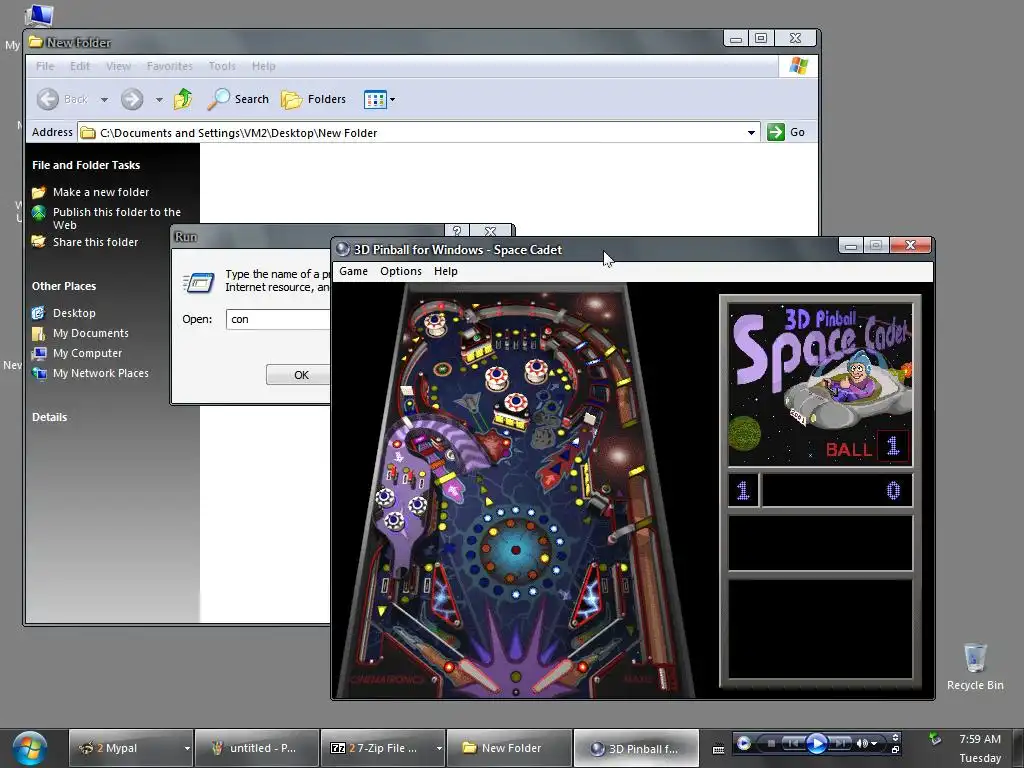1024x768 pixels.
Task: Open the Options menu in 3D Pinball
Action: coord(400,271)
